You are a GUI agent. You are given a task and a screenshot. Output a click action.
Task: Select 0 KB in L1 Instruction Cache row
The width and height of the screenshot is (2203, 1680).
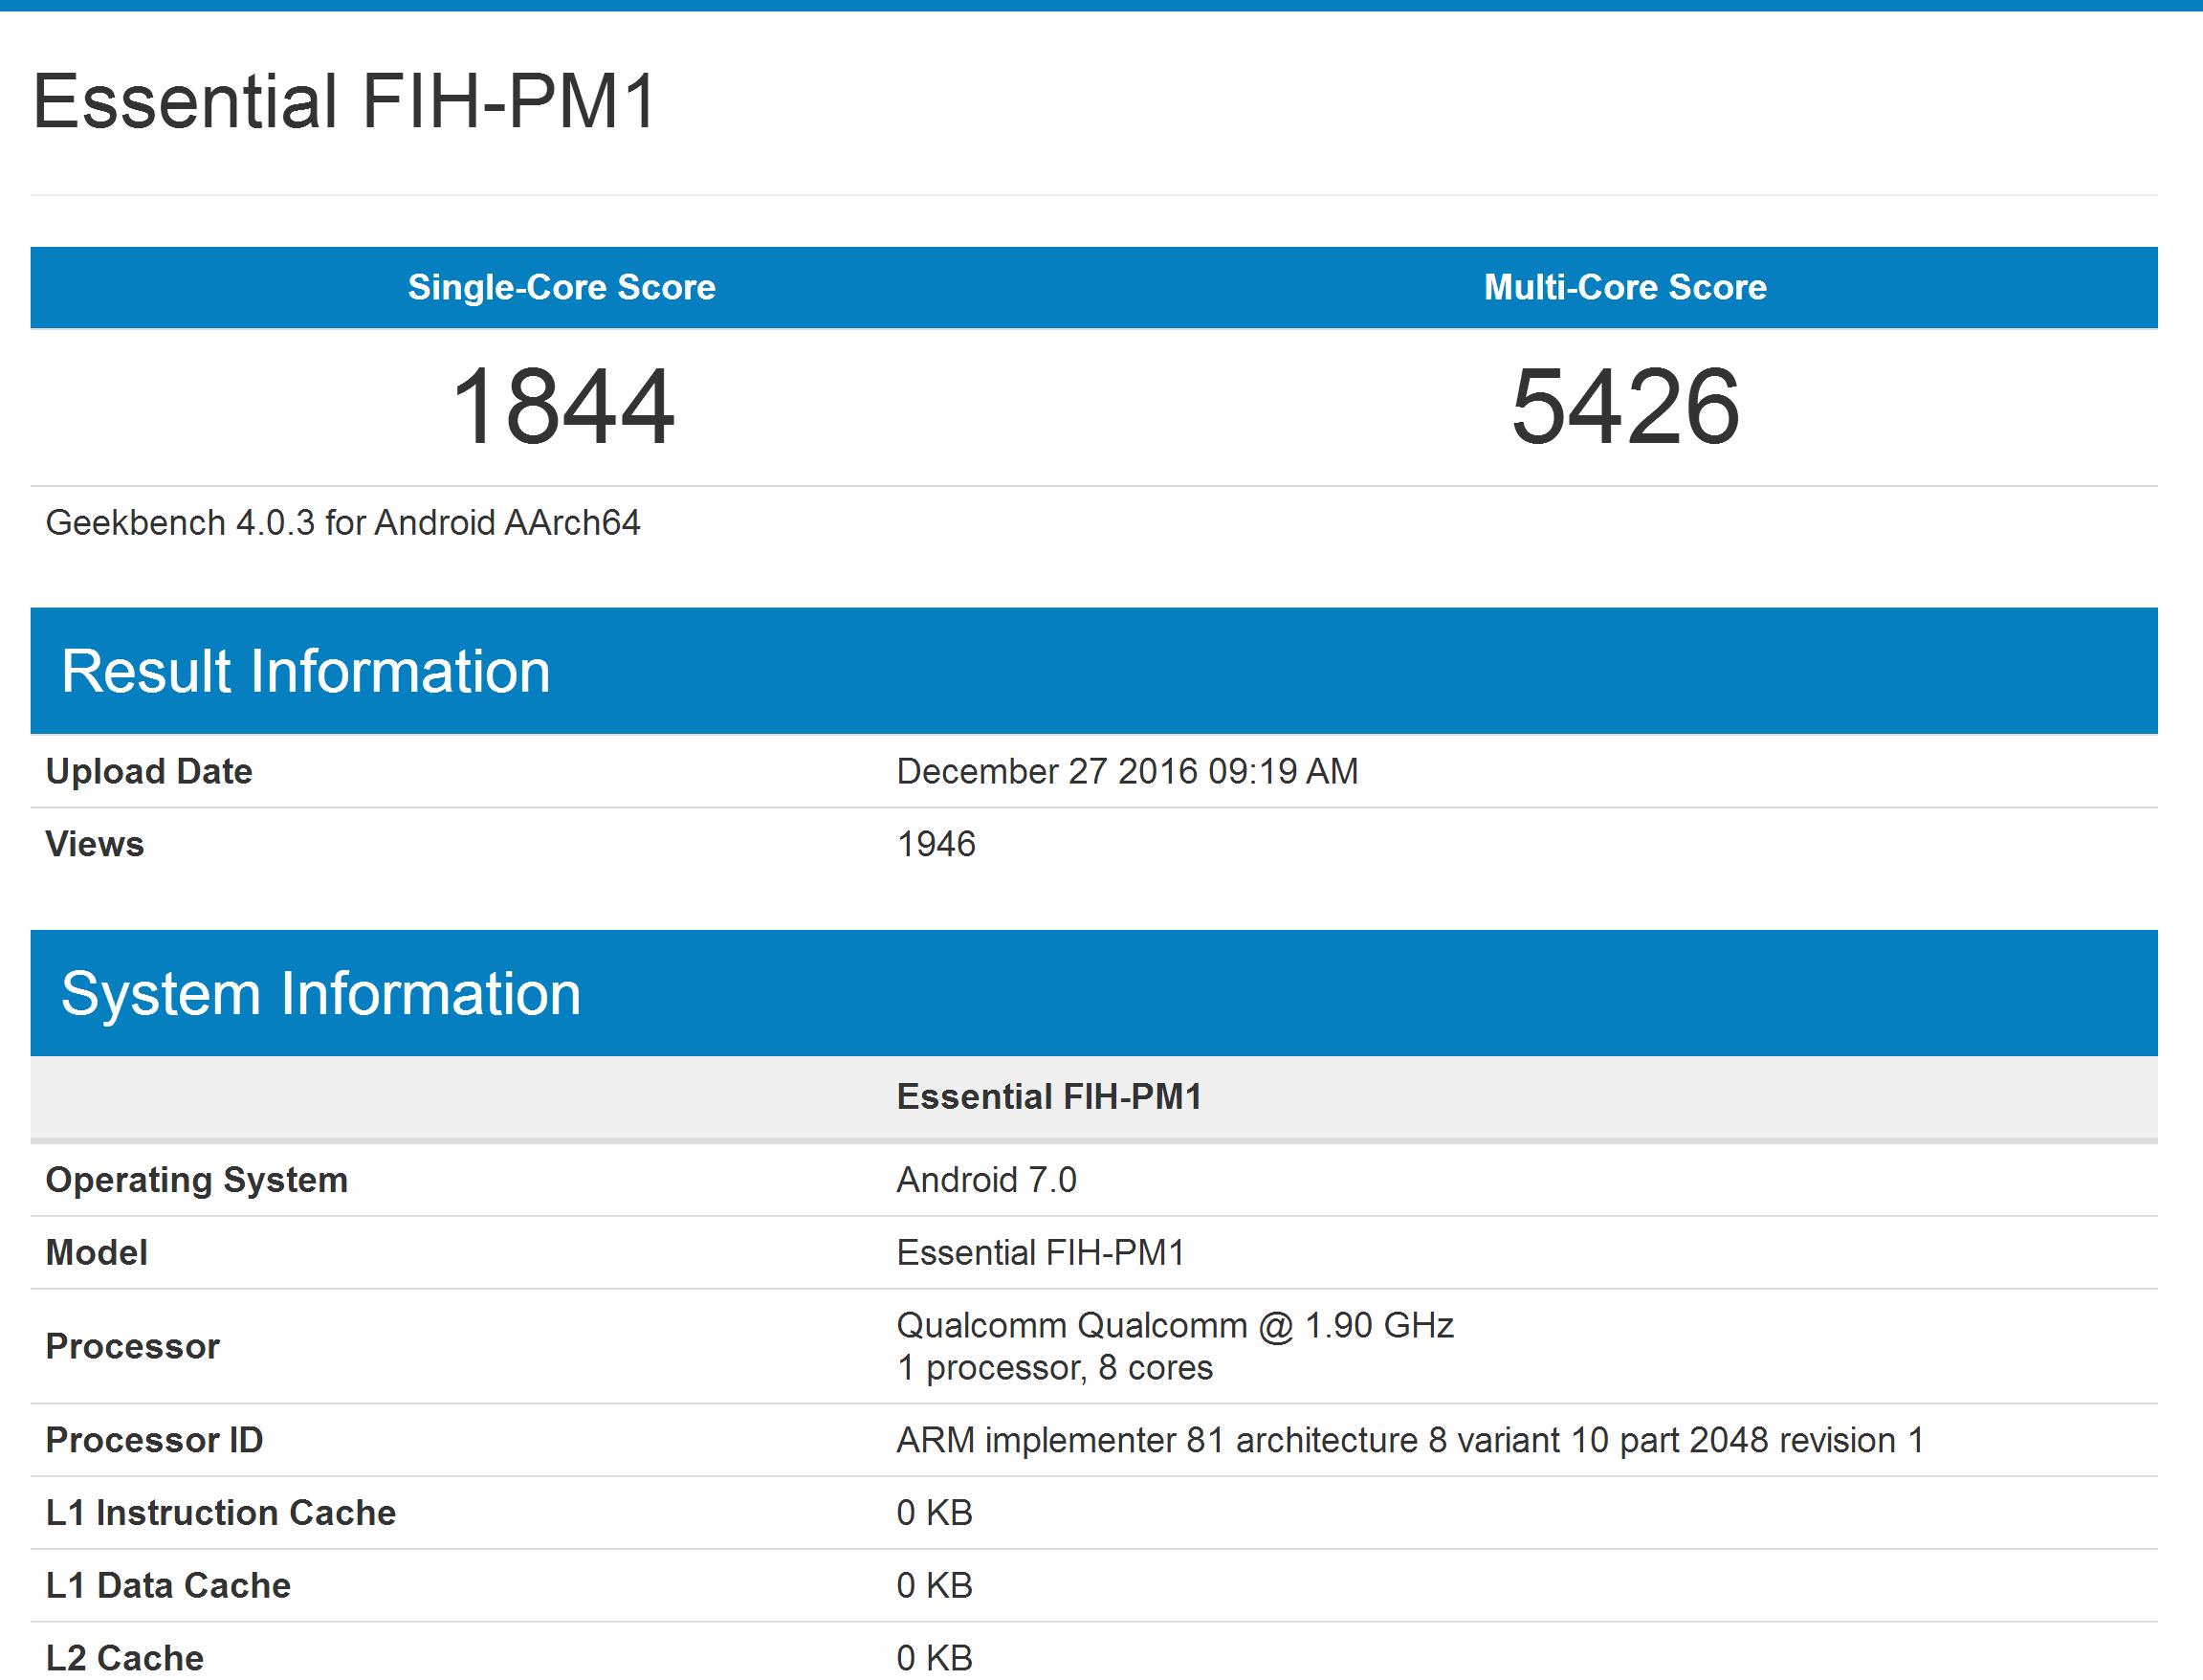point(935,1513)
